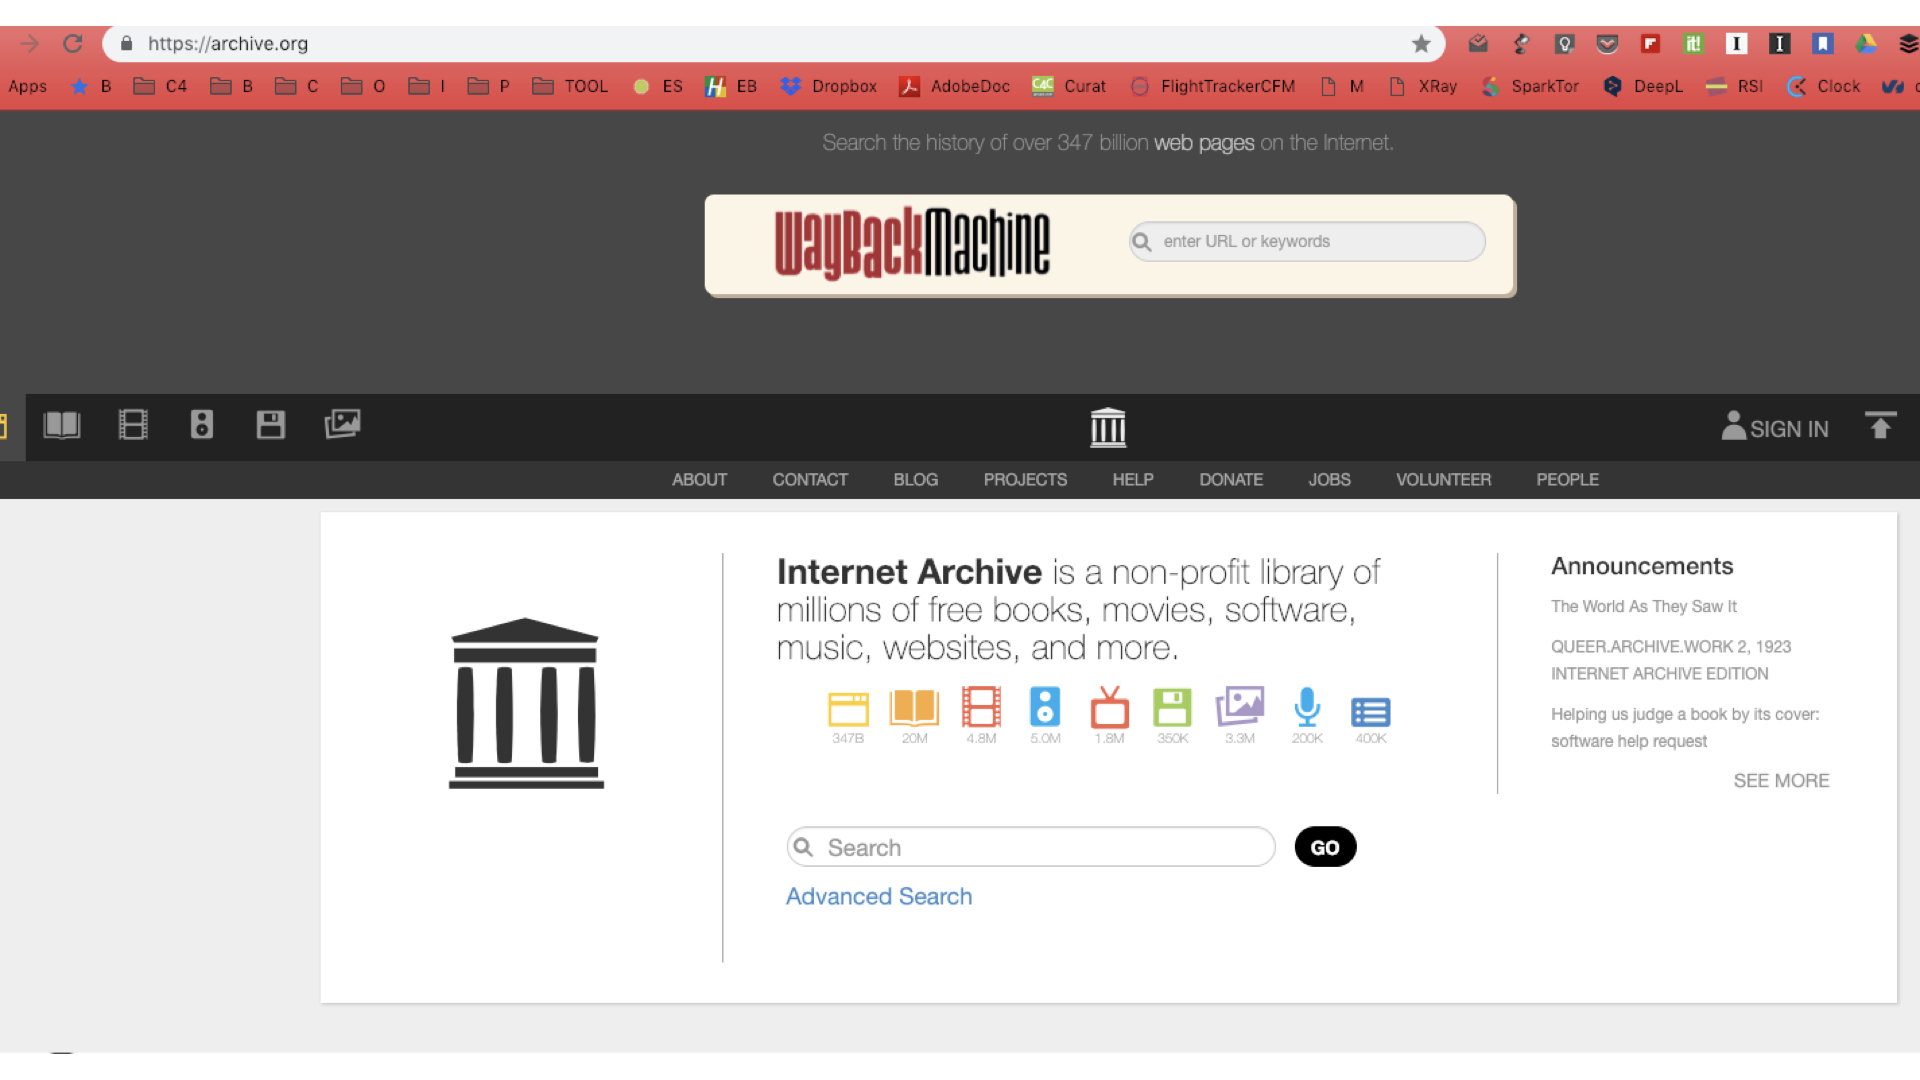Open the CONTACT menu item

[x=810, y=480]
